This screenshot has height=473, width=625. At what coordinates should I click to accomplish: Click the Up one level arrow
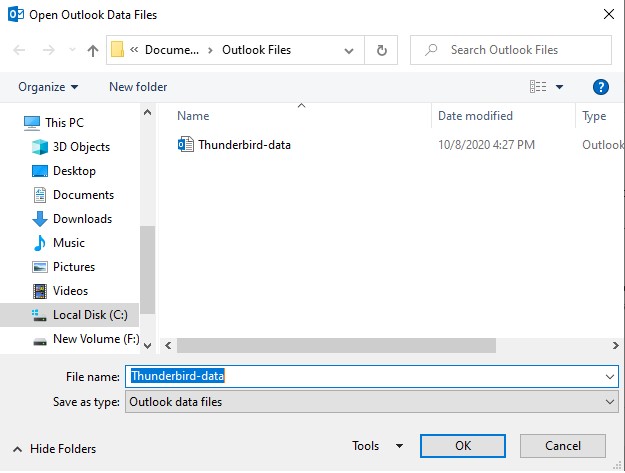coord(93,50)
